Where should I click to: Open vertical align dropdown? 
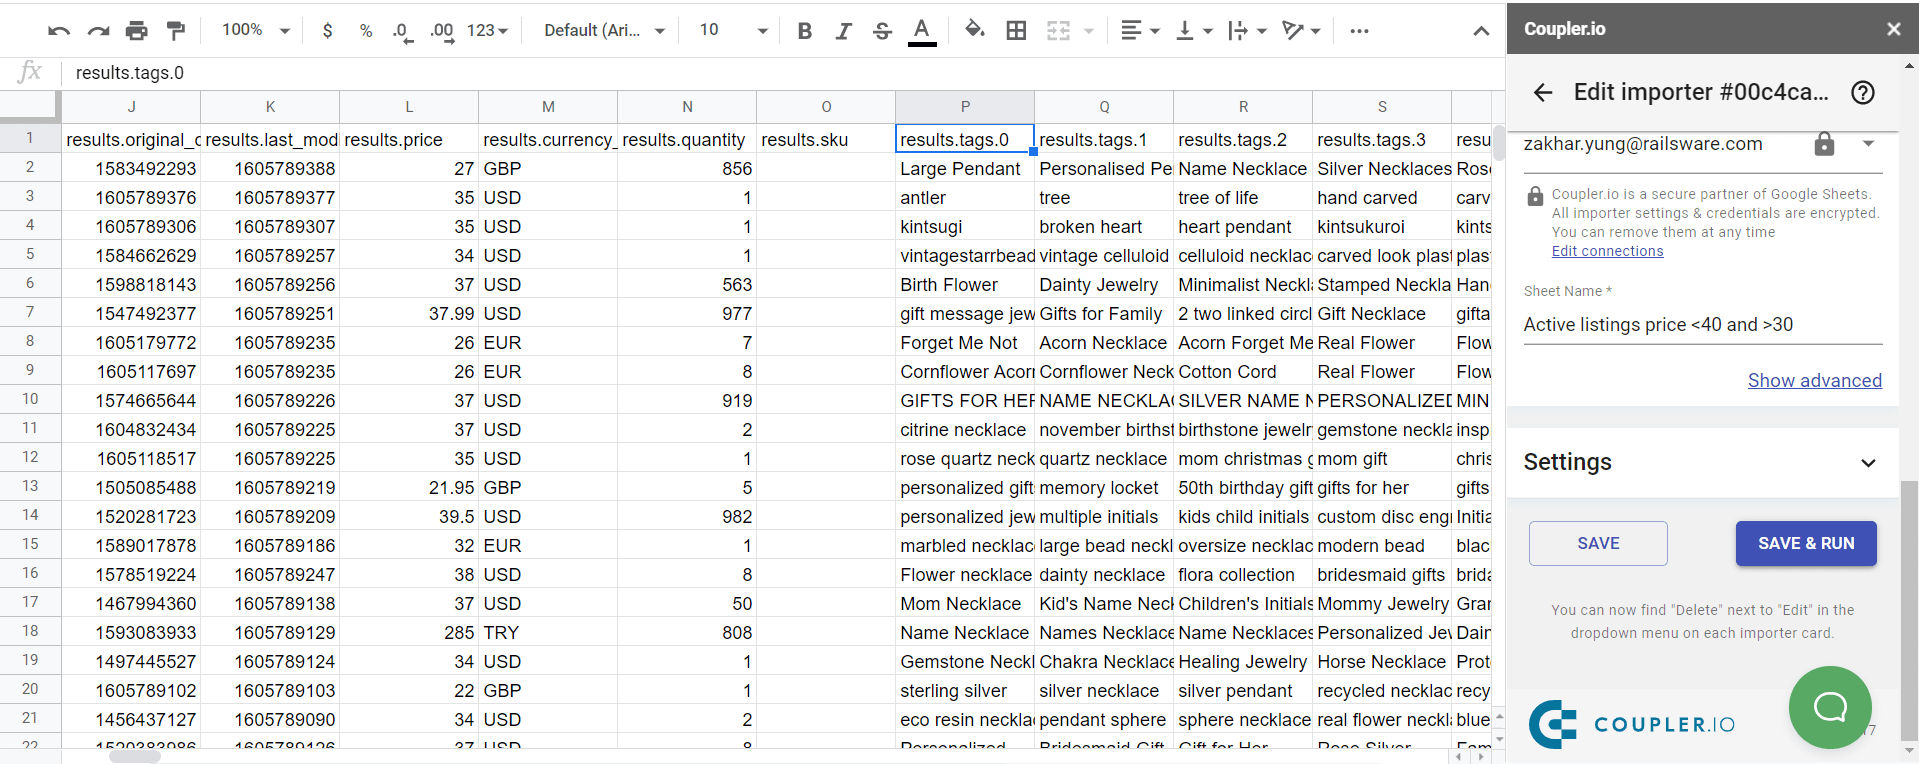pos(1194,31)
